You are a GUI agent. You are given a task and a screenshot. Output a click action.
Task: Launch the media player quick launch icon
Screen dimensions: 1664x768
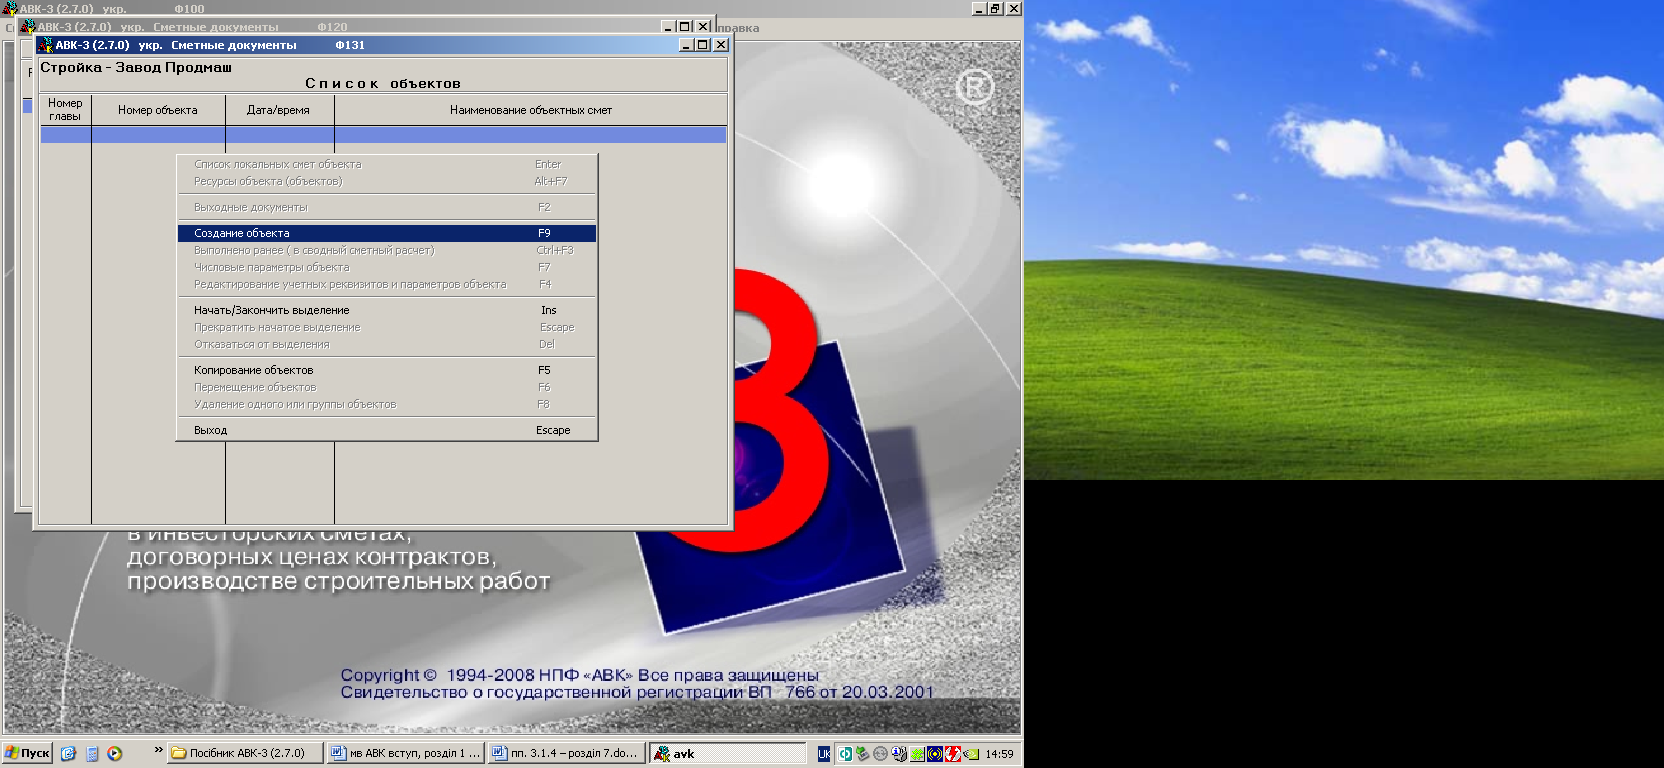tap(115, 754)
